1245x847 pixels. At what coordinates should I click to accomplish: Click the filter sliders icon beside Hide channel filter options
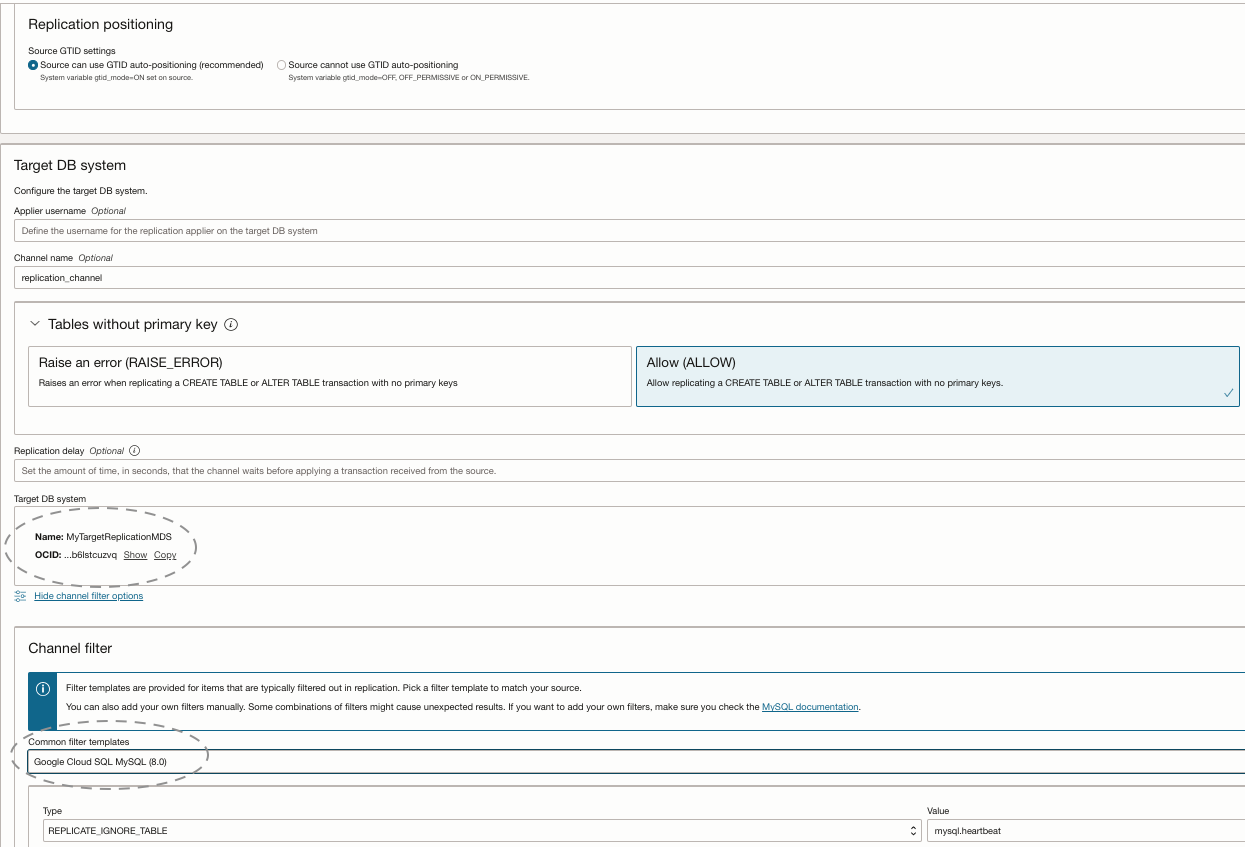tap(21, 596)
